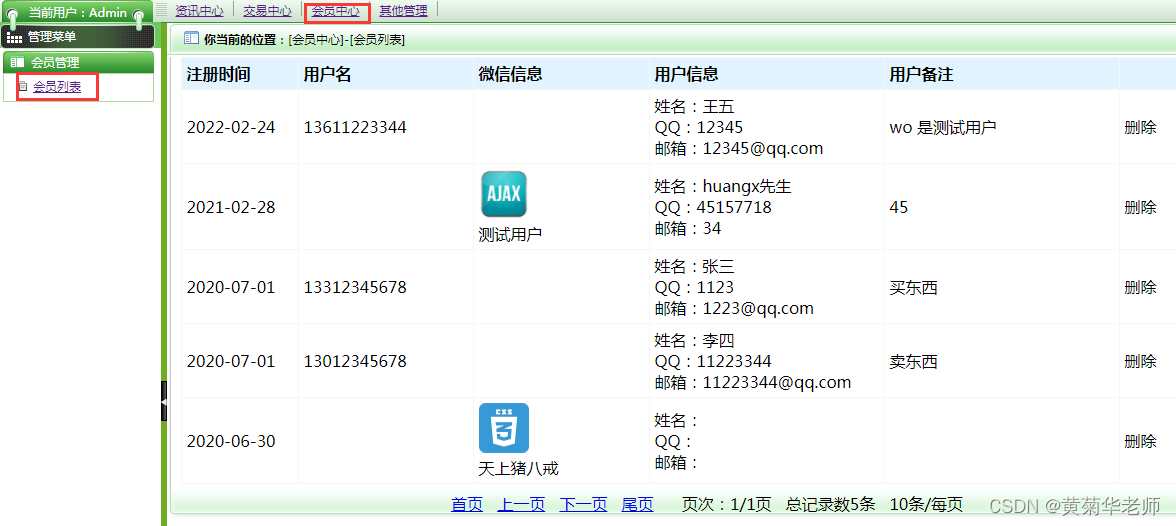Go to 首页 in pagination
This screenshot has width=1176, height=526.
(466, 505)
